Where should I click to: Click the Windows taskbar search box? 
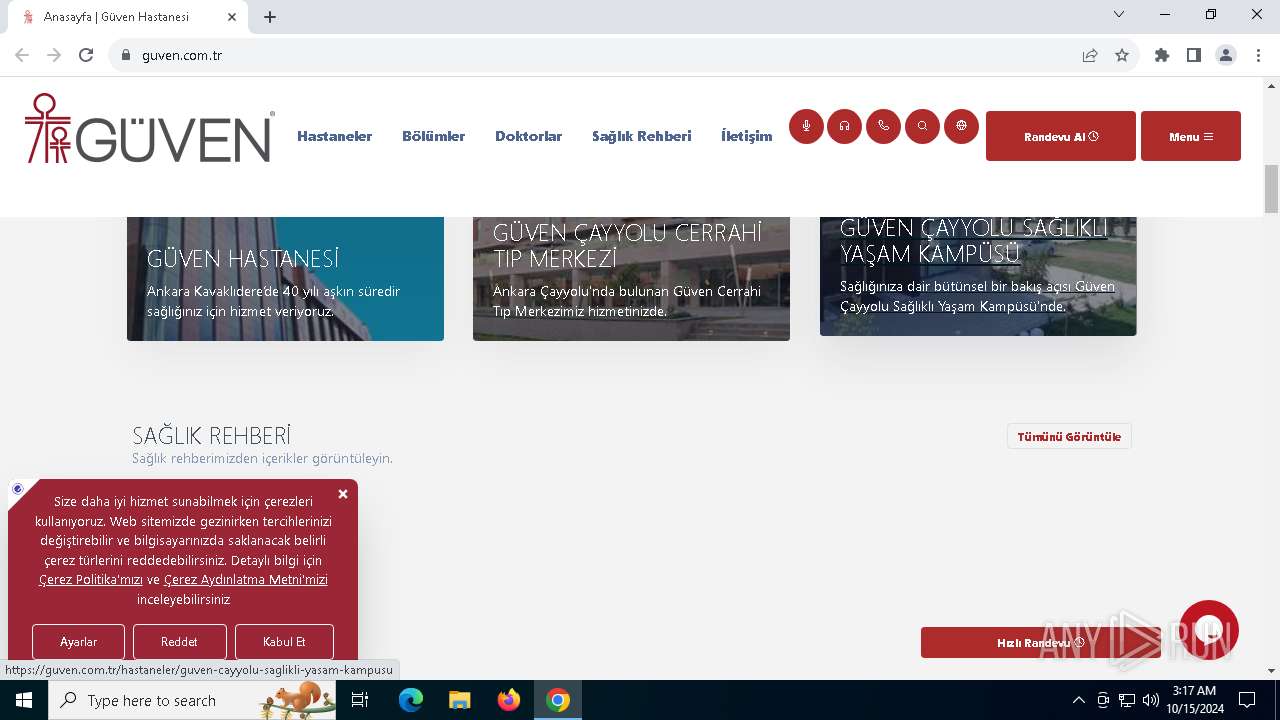point(192,700)
